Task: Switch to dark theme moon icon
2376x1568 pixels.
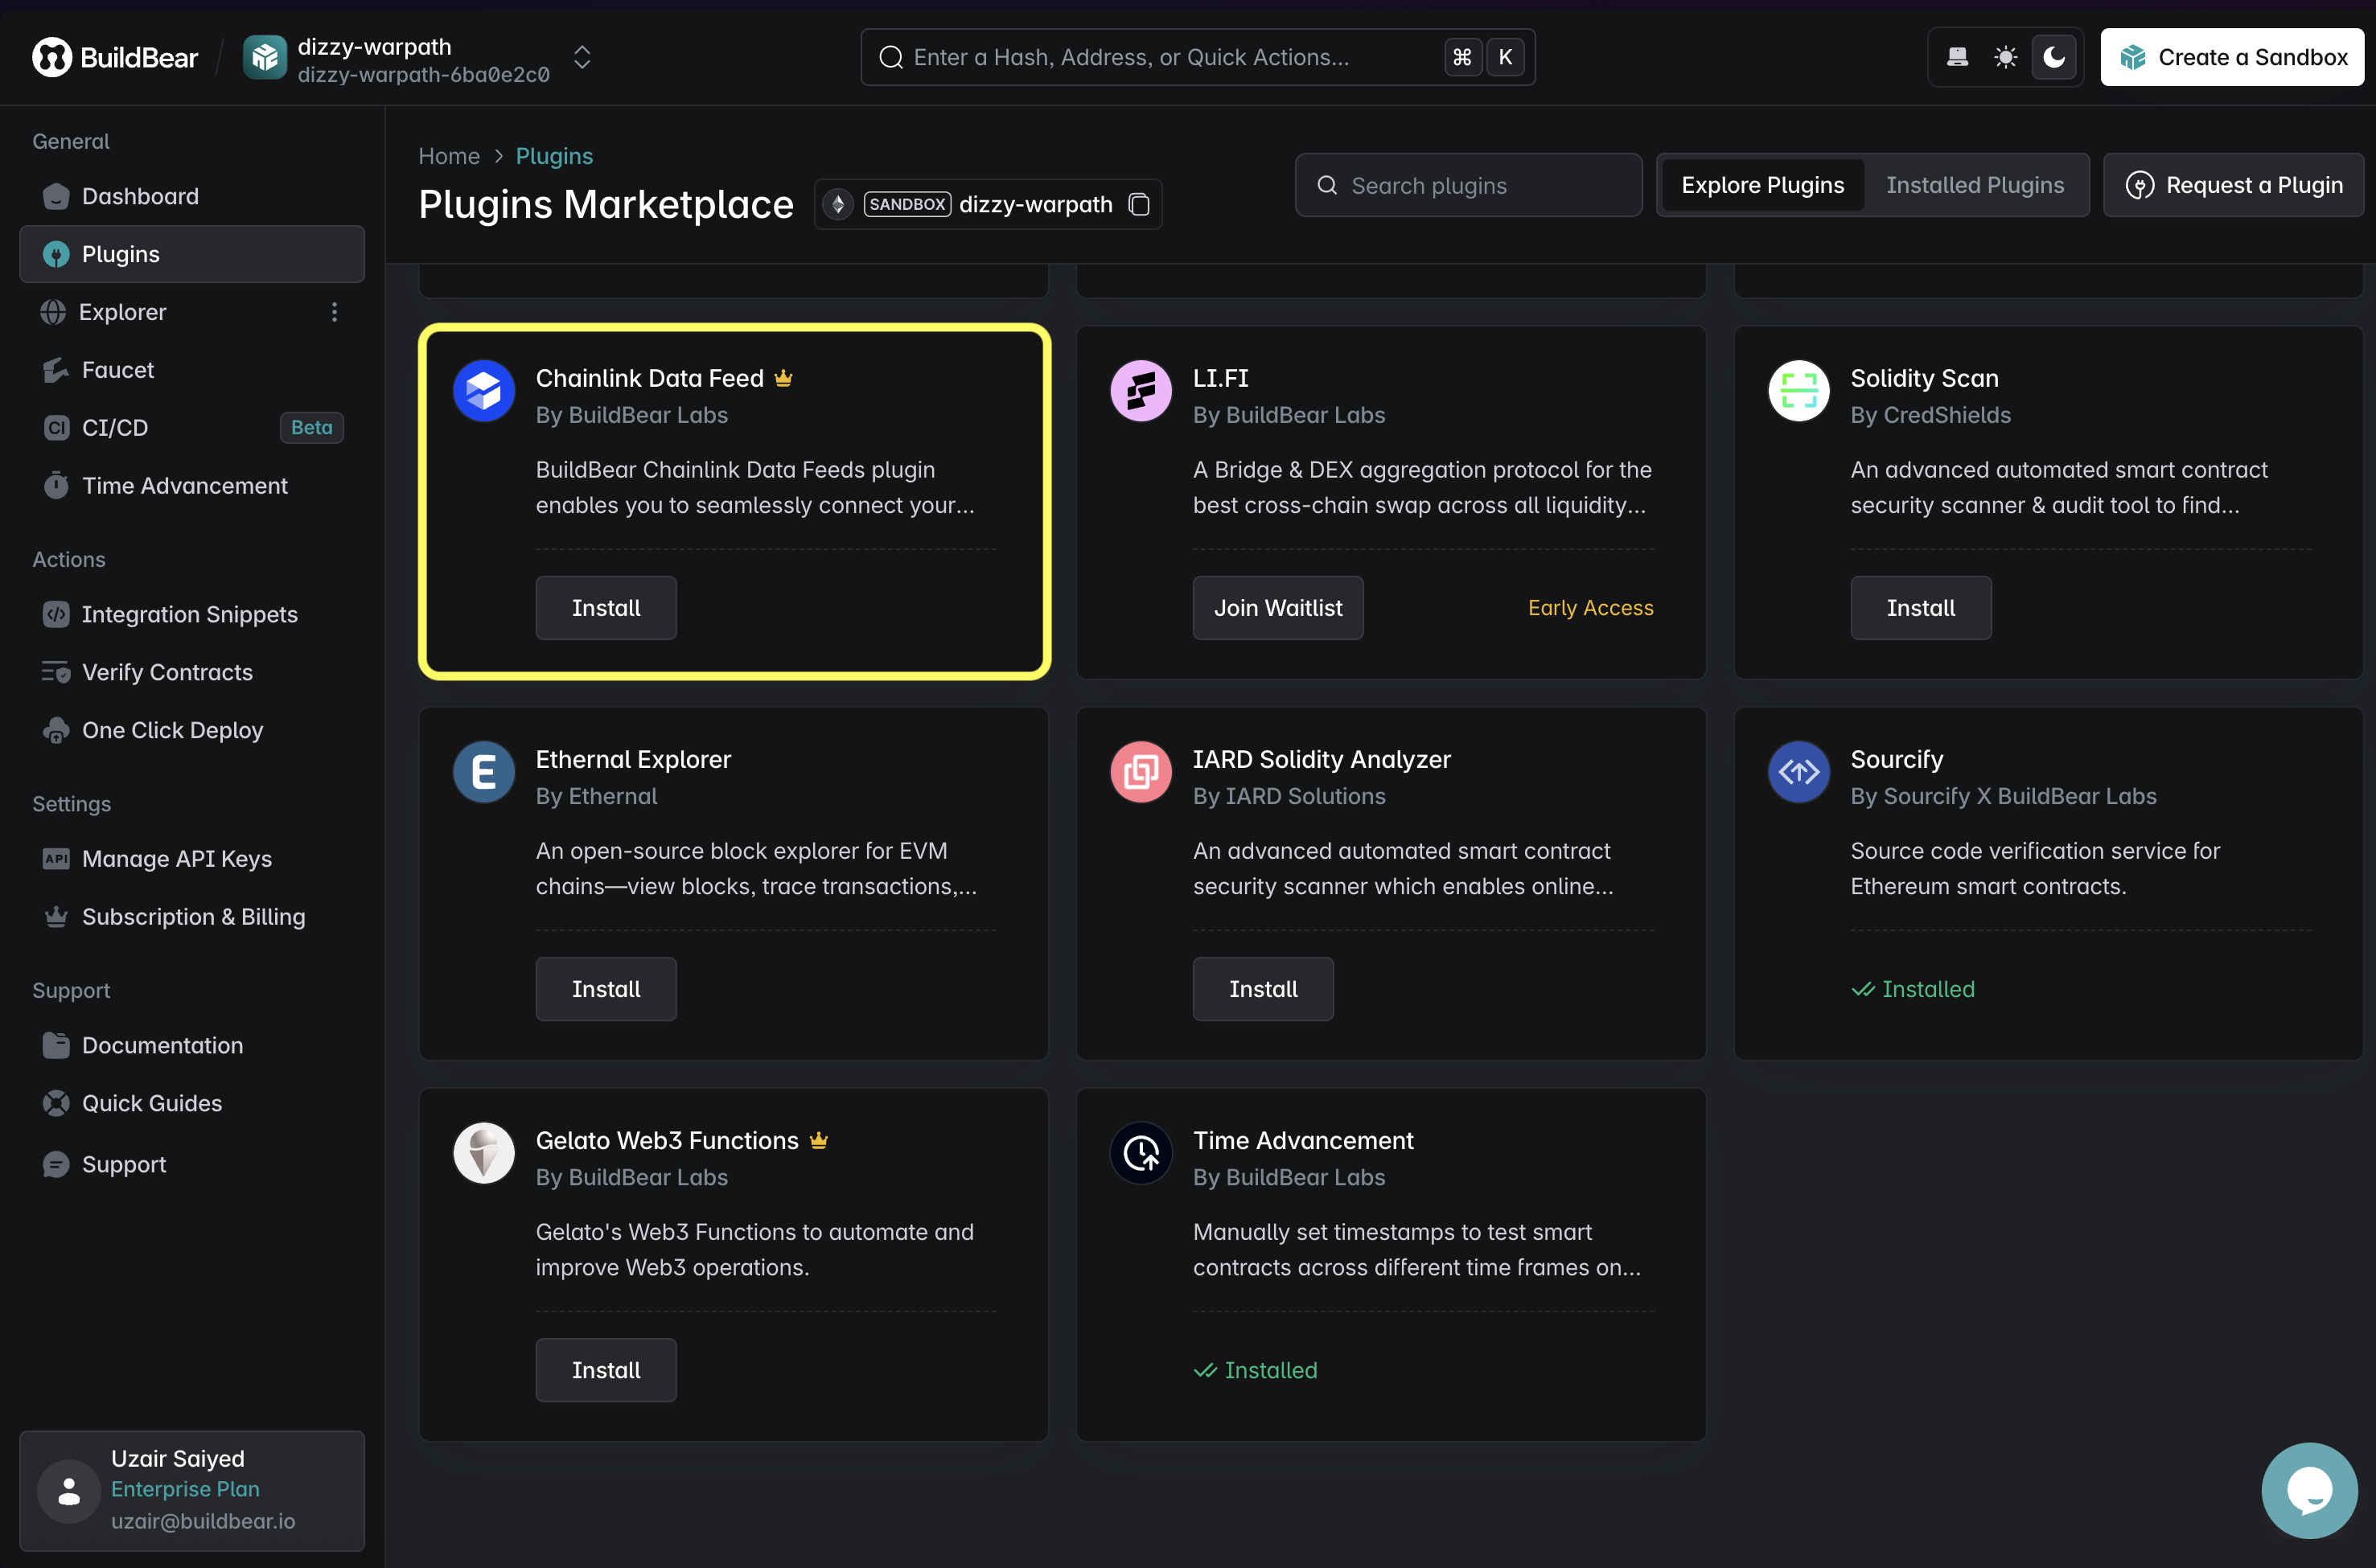Action: 2054,57
